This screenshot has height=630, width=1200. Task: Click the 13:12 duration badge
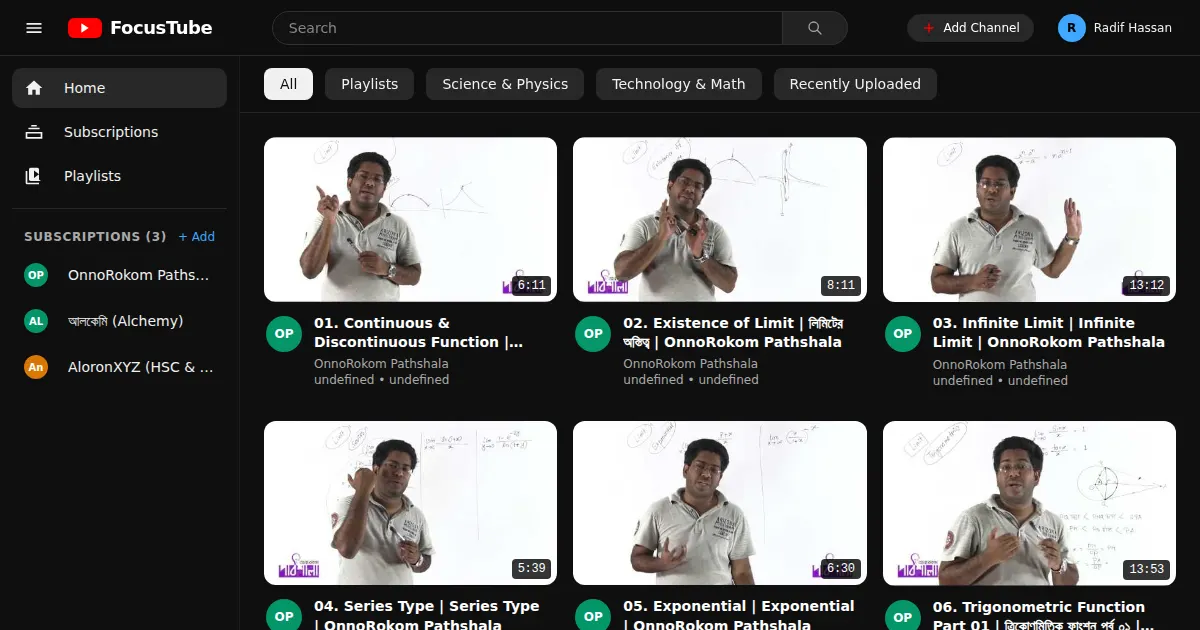pos(1146,285)
